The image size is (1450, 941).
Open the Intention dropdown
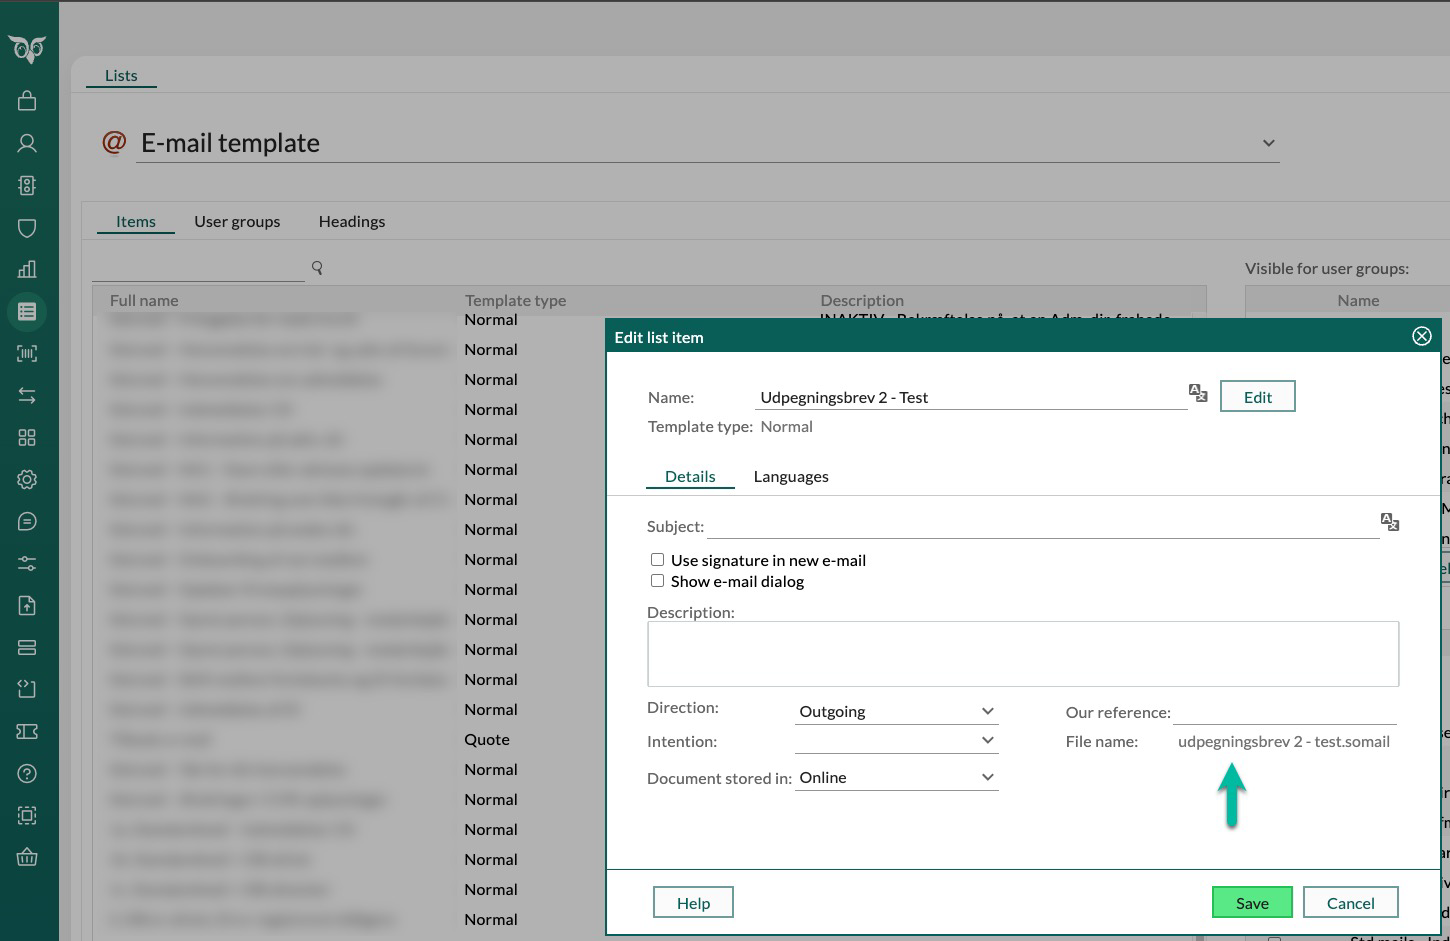(897, 741)
